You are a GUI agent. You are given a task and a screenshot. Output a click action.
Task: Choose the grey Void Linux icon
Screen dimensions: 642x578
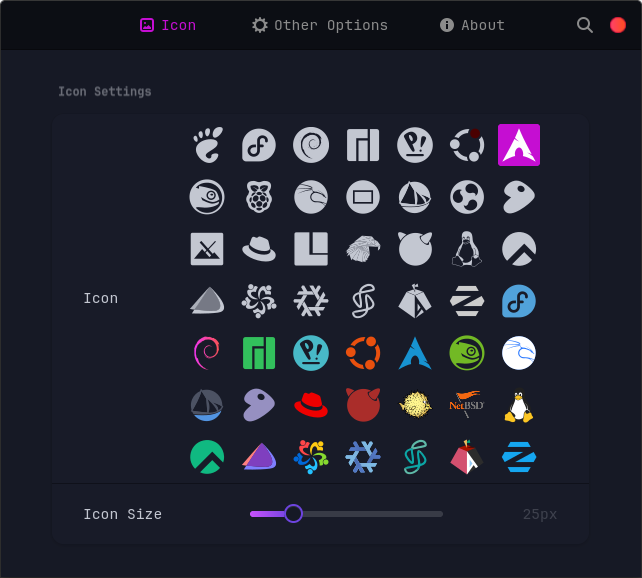363,301
